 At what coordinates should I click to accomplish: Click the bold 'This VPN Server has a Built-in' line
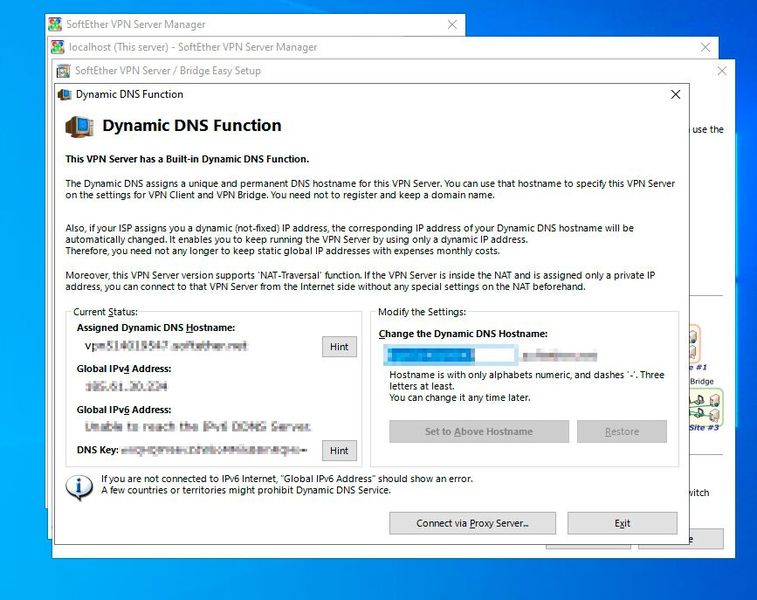[x=187, y=159]
